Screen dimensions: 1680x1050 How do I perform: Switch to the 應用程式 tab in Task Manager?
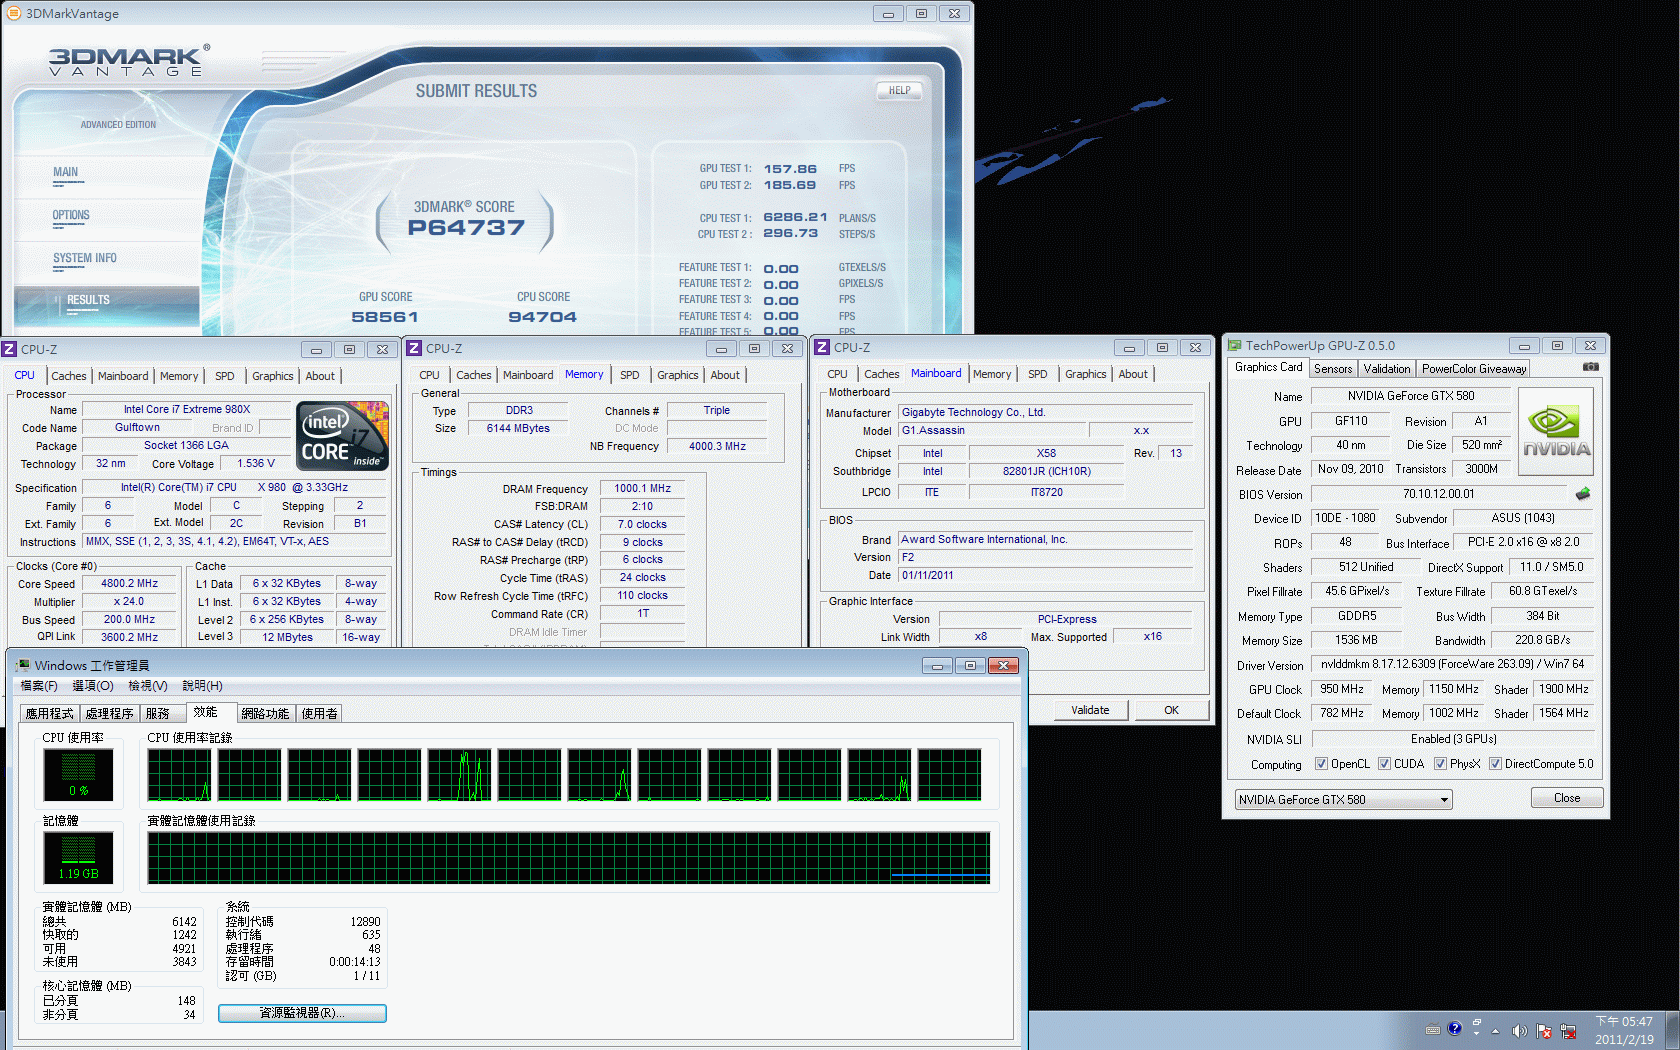[50, 713]
